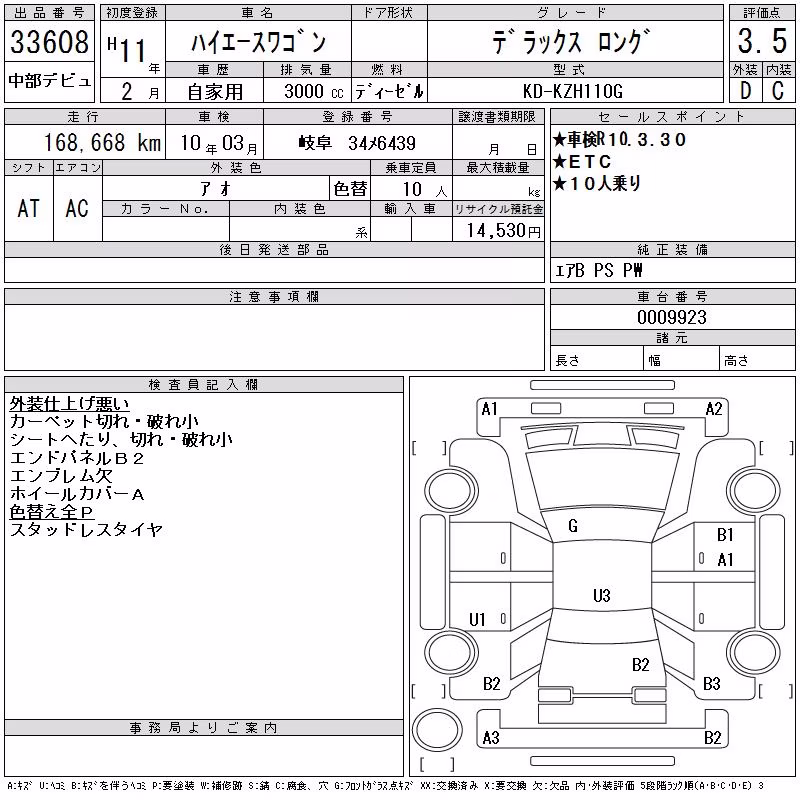Click recycle deposit 14,530円

tap(503, 231)
